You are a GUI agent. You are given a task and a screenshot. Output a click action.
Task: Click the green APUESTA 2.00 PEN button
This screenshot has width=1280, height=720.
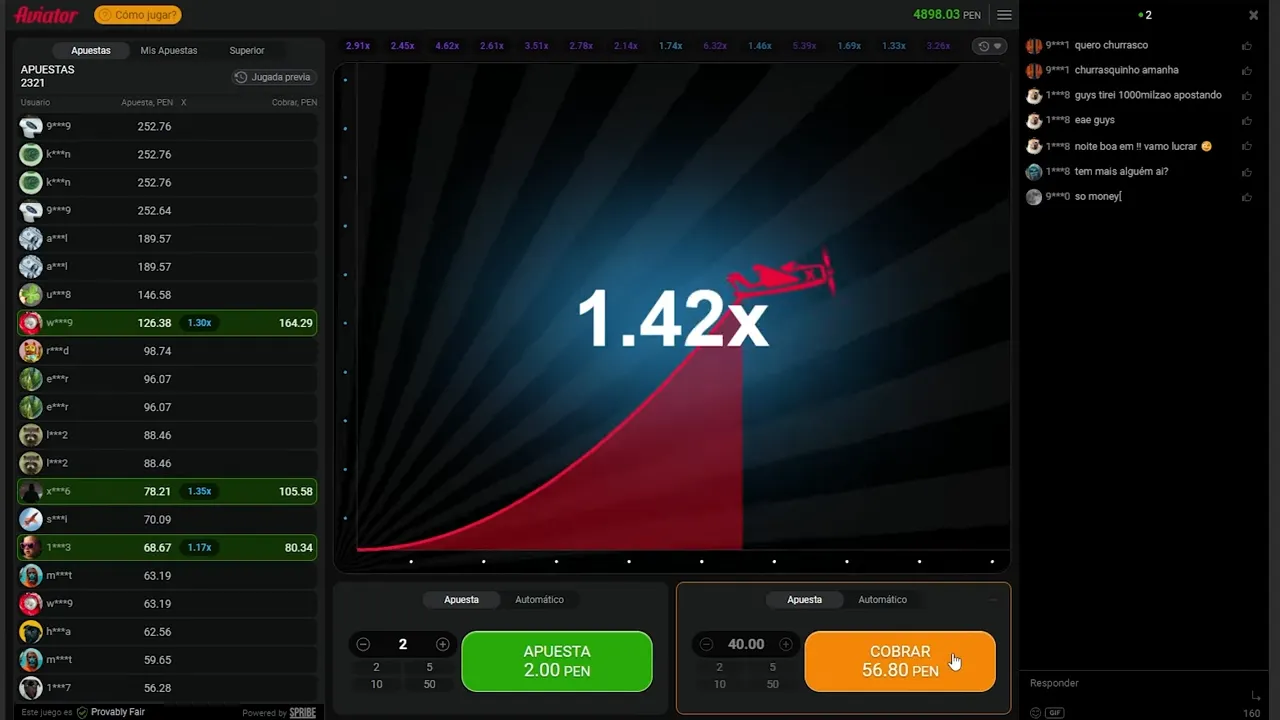pyautogui.click(x=556, y=661)
